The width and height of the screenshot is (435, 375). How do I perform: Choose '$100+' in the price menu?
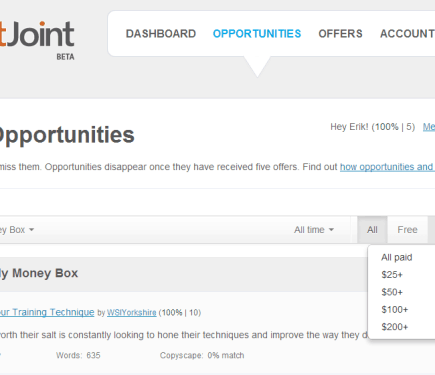pyautogui.click(x=395, y=309)
